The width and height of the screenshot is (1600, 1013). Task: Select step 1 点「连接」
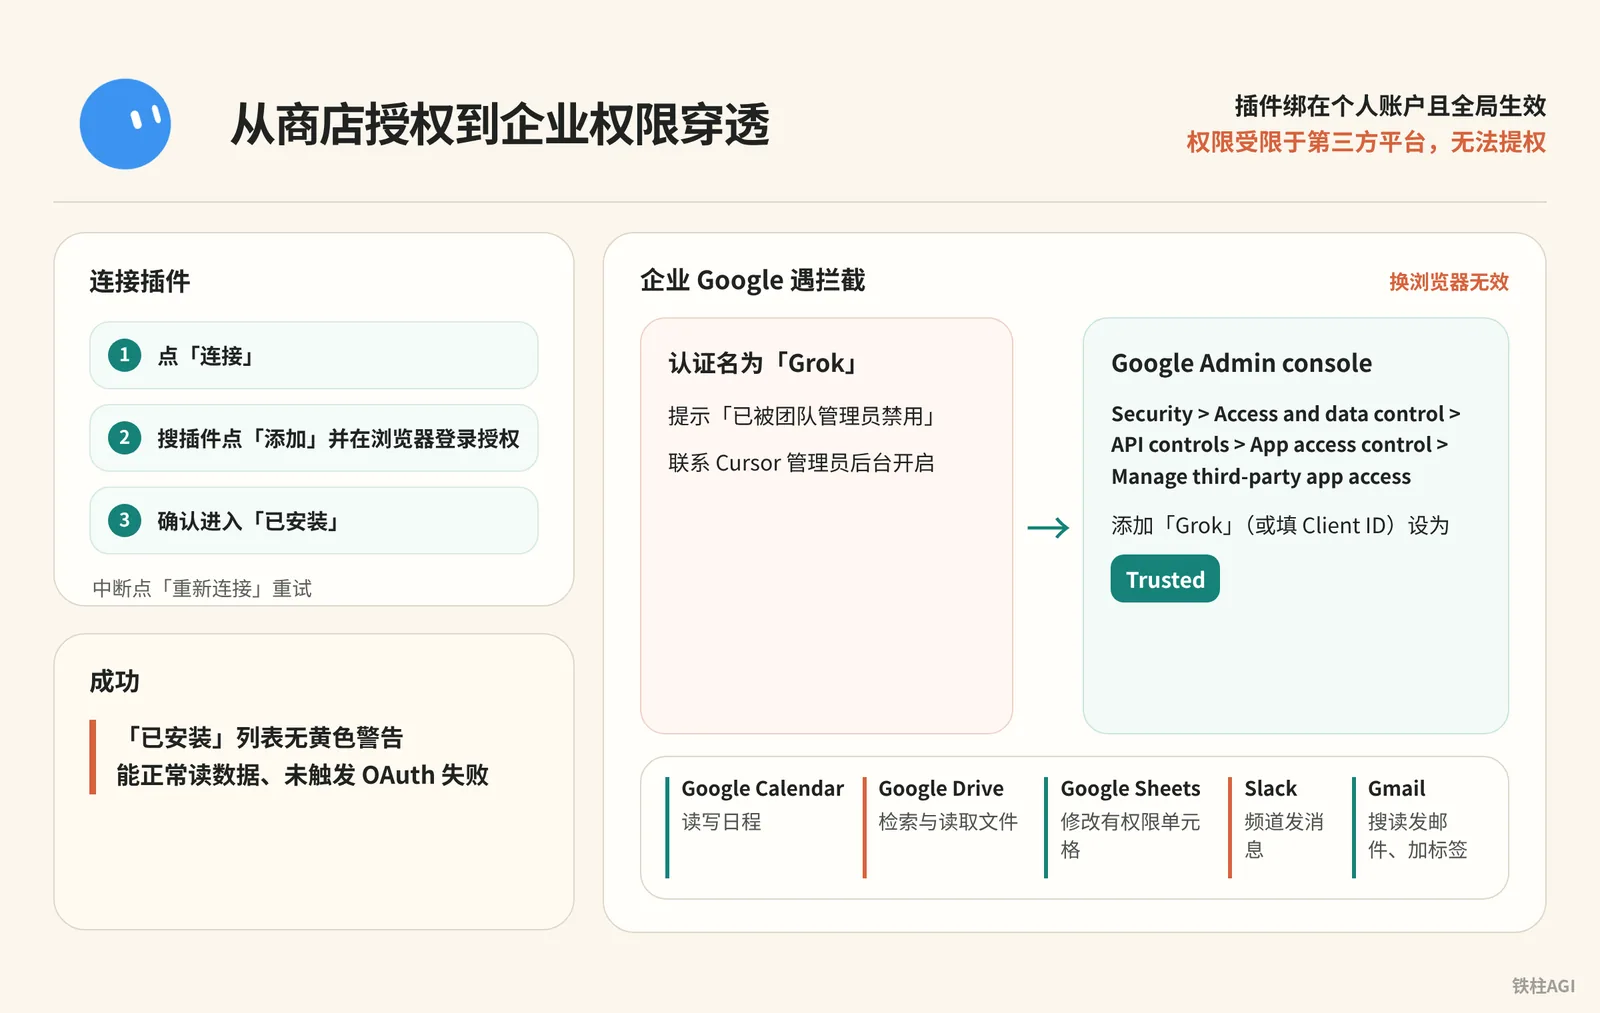coord(314,355)
